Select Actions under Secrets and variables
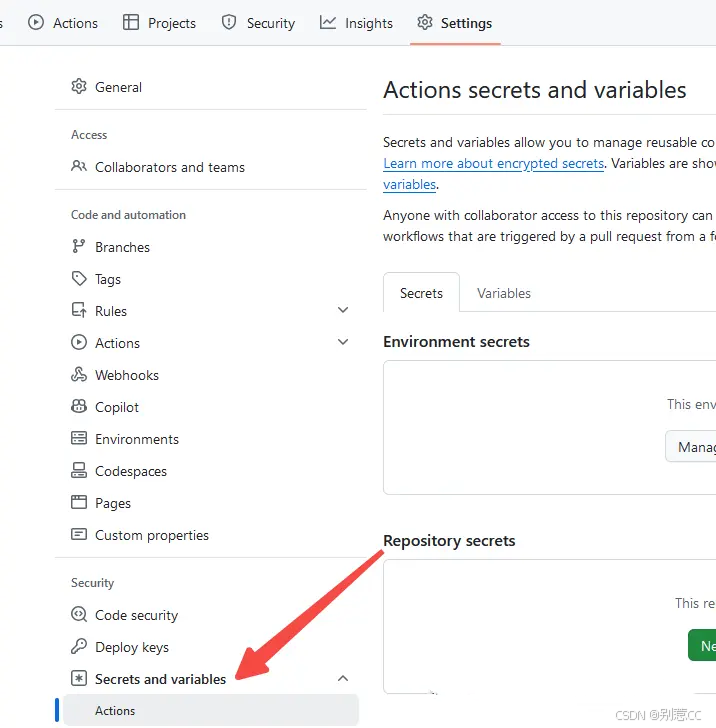Screen dimensions: 716x728 click(211, 710)
